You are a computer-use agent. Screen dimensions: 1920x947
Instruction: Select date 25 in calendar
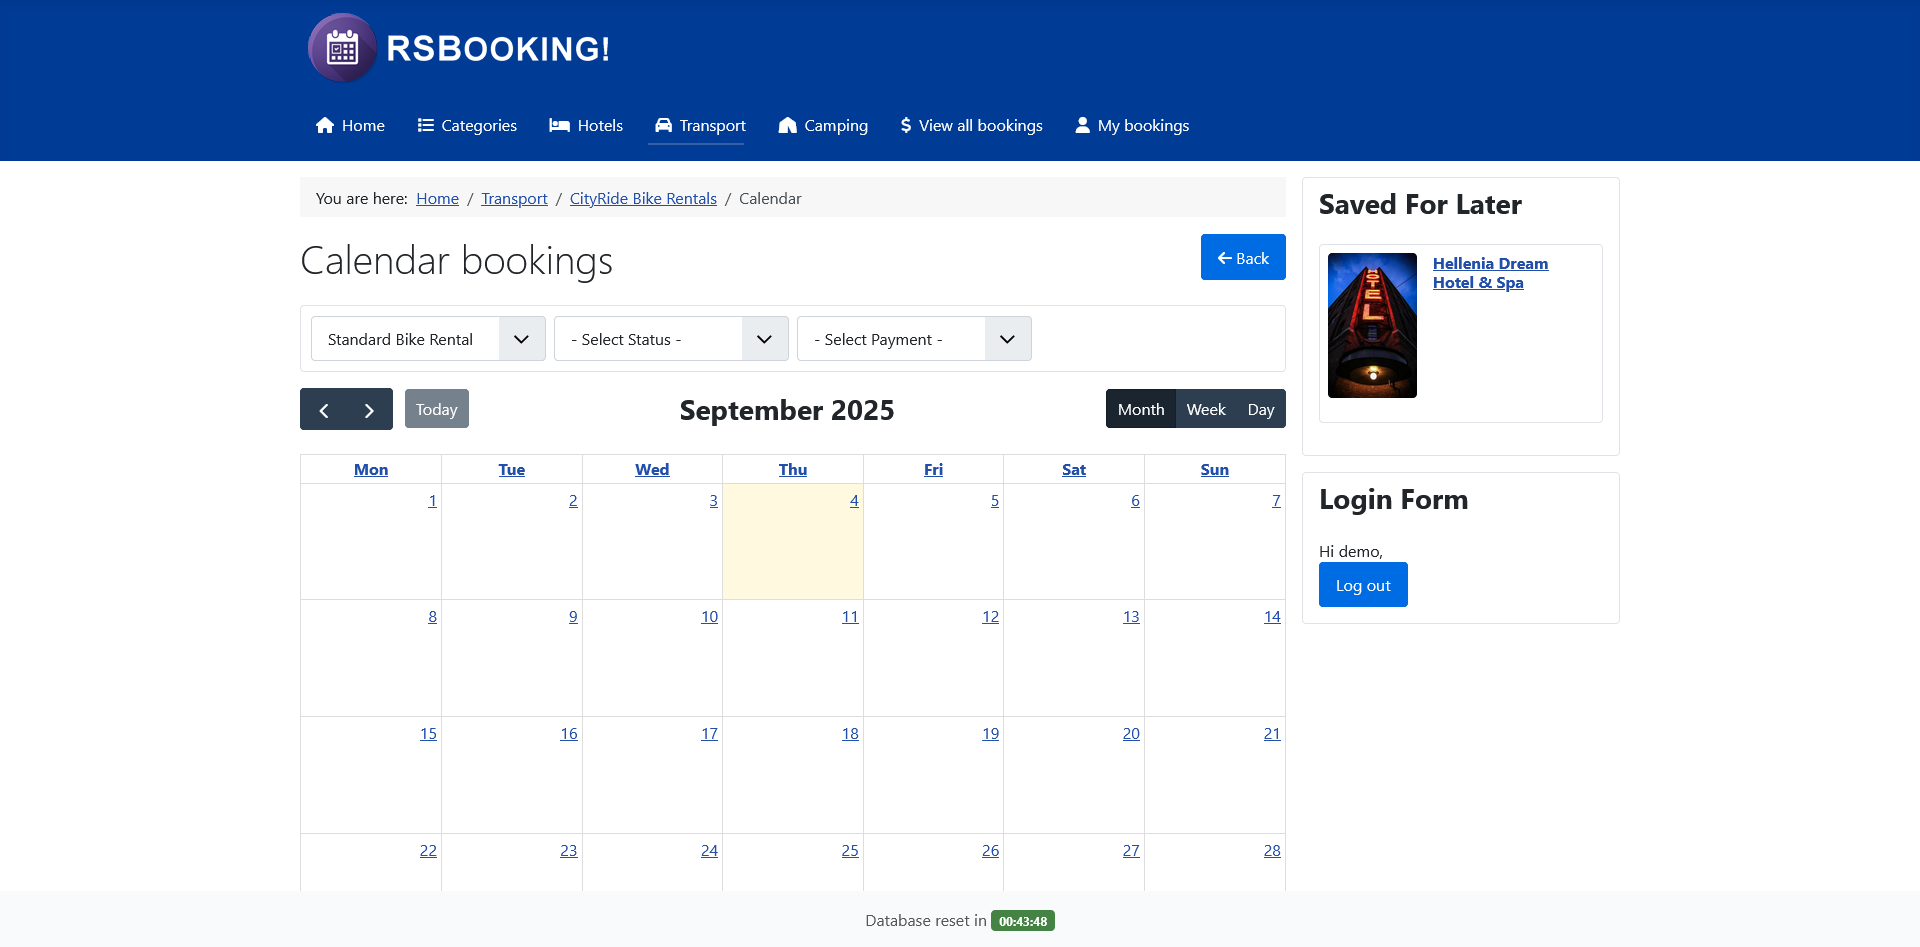point(850,850)
